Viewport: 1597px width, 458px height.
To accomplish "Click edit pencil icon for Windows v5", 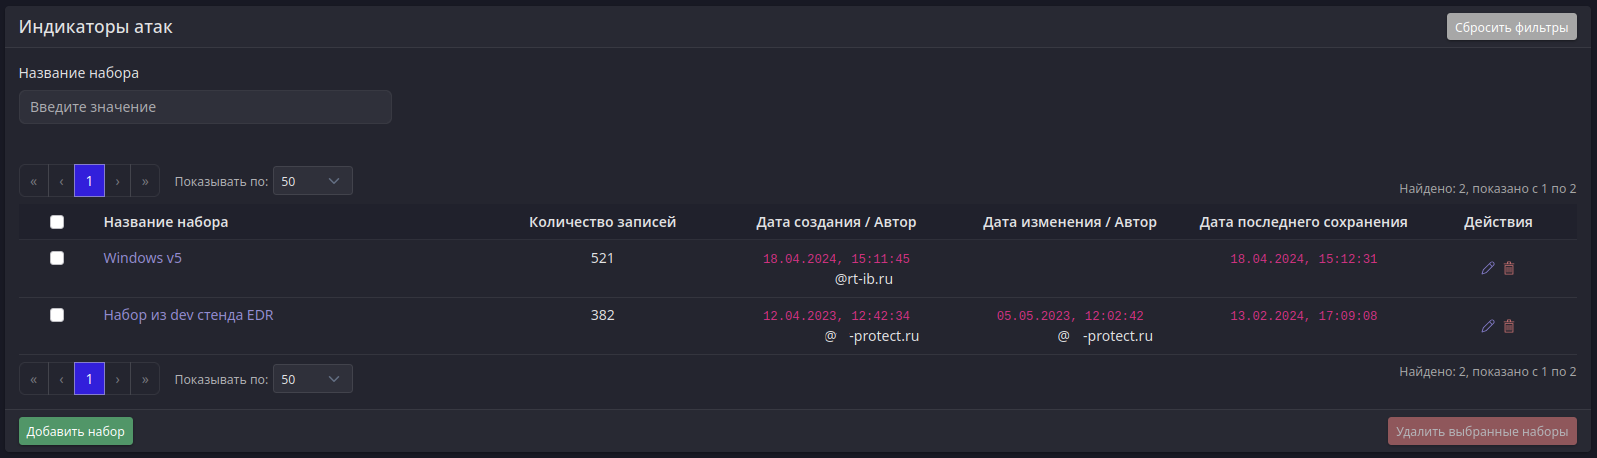I will 1488,268.
